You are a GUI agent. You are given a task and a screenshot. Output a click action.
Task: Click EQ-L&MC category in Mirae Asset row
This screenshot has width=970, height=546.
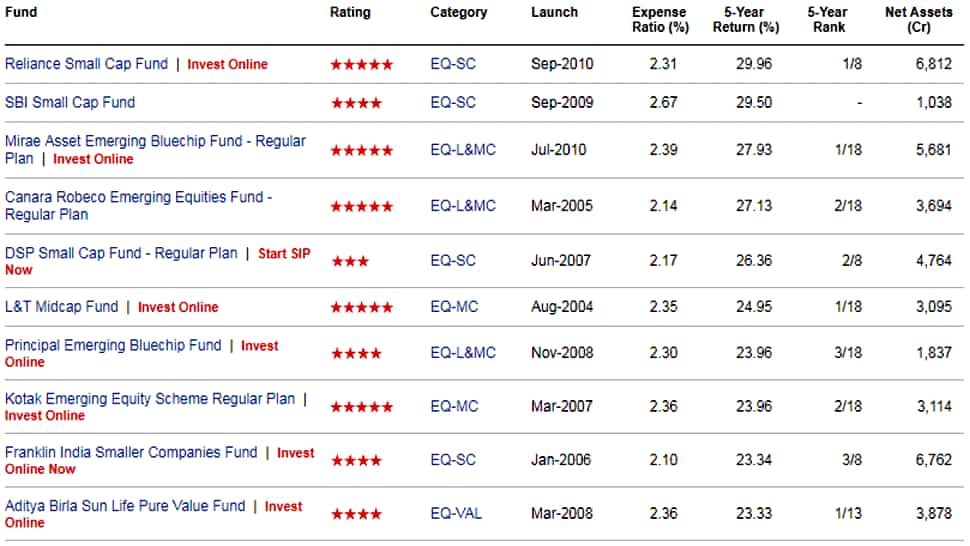tap(463, 150)
